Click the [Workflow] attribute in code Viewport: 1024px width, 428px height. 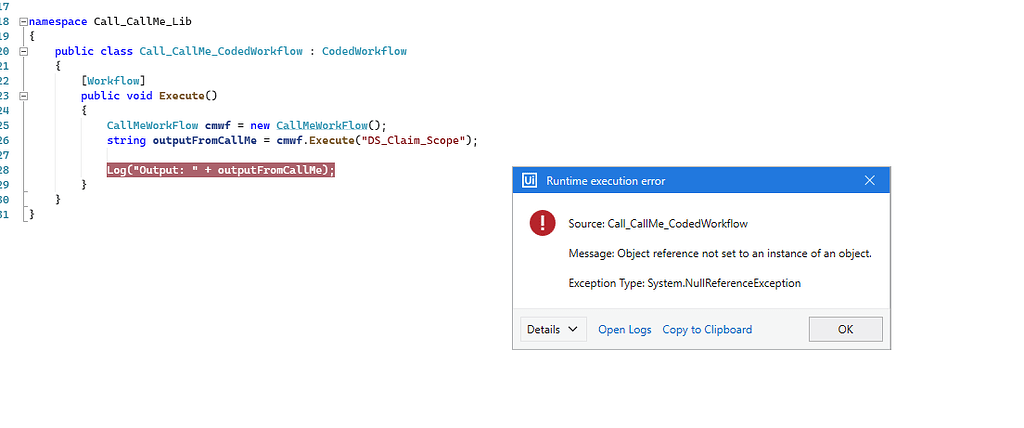114,80
